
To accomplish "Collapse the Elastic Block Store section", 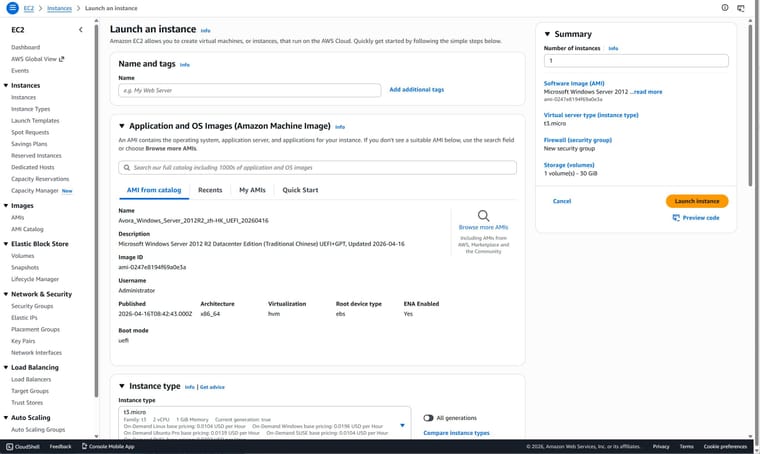I will (6, 244).
